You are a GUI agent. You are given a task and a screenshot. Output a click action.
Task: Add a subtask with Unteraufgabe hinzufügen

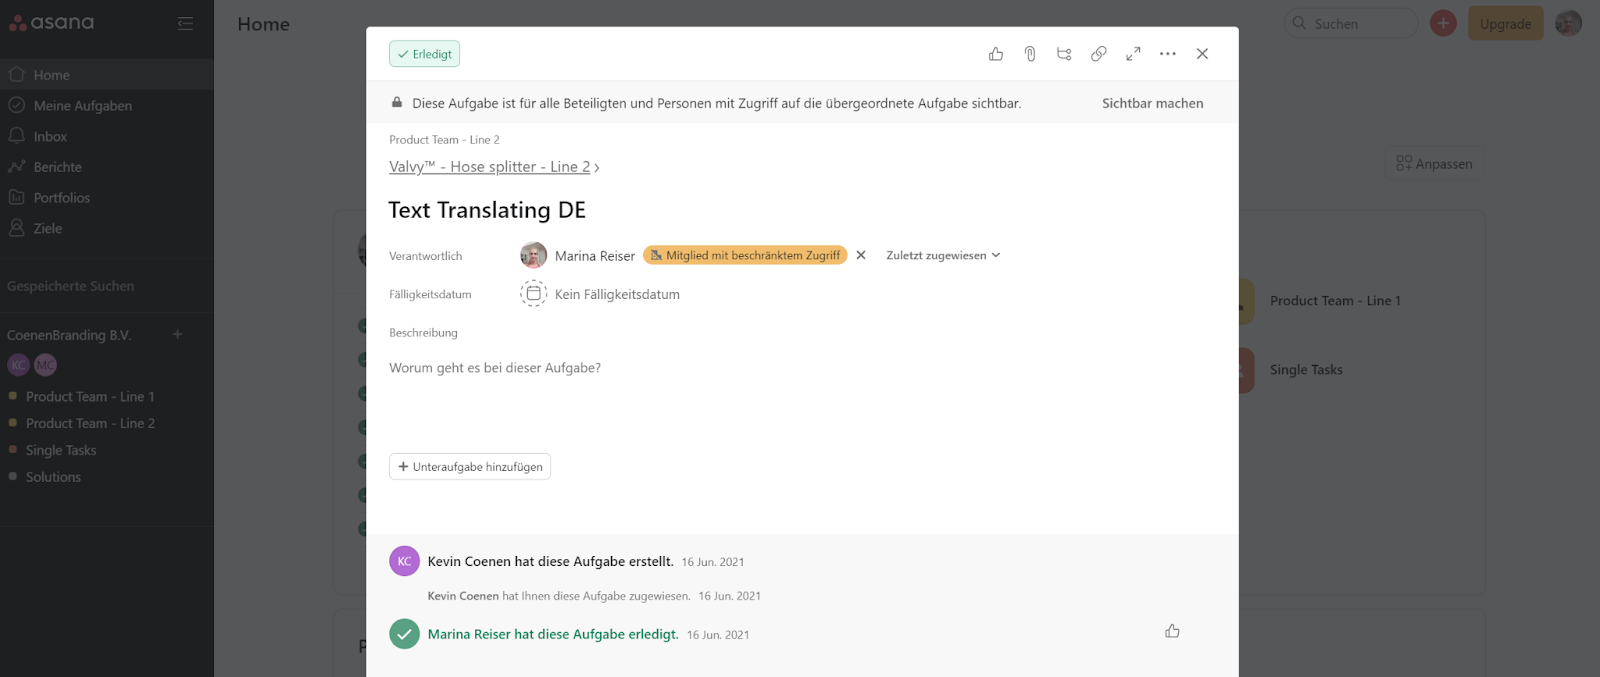point(470,467)
